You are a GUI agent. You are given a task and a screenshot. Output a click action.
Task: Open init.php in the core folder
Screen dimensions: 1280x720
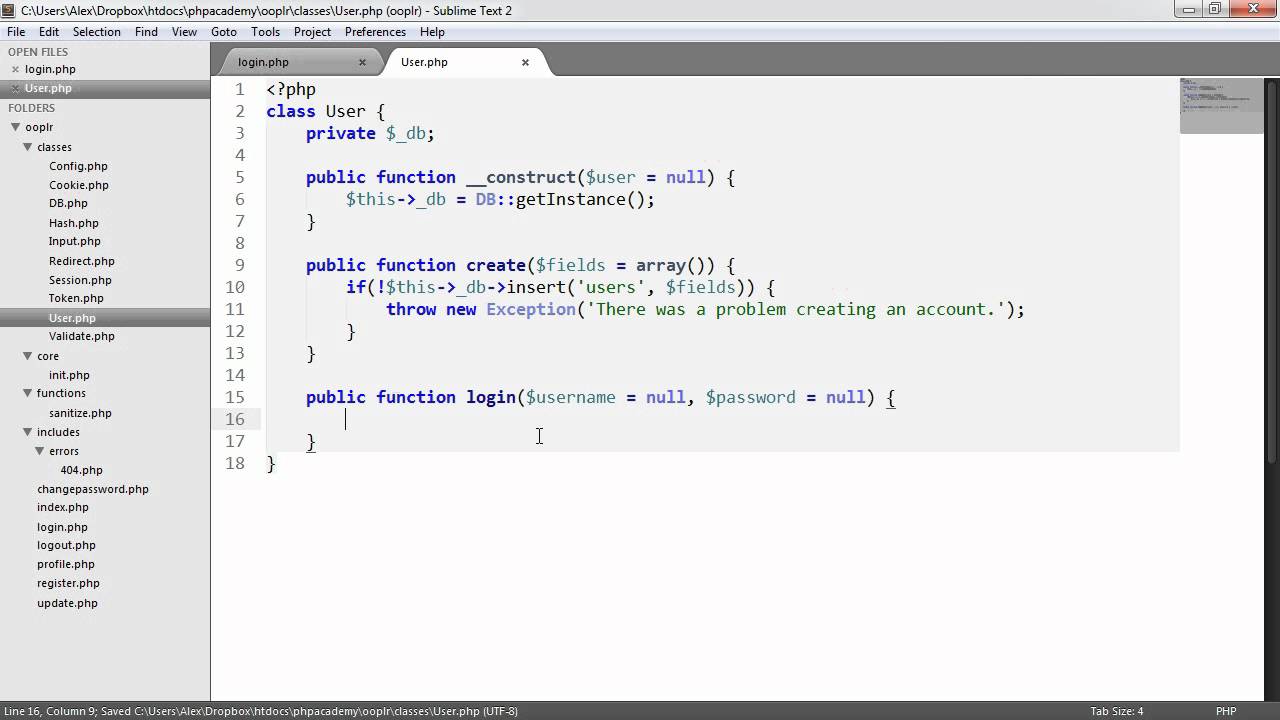[69, 375]
